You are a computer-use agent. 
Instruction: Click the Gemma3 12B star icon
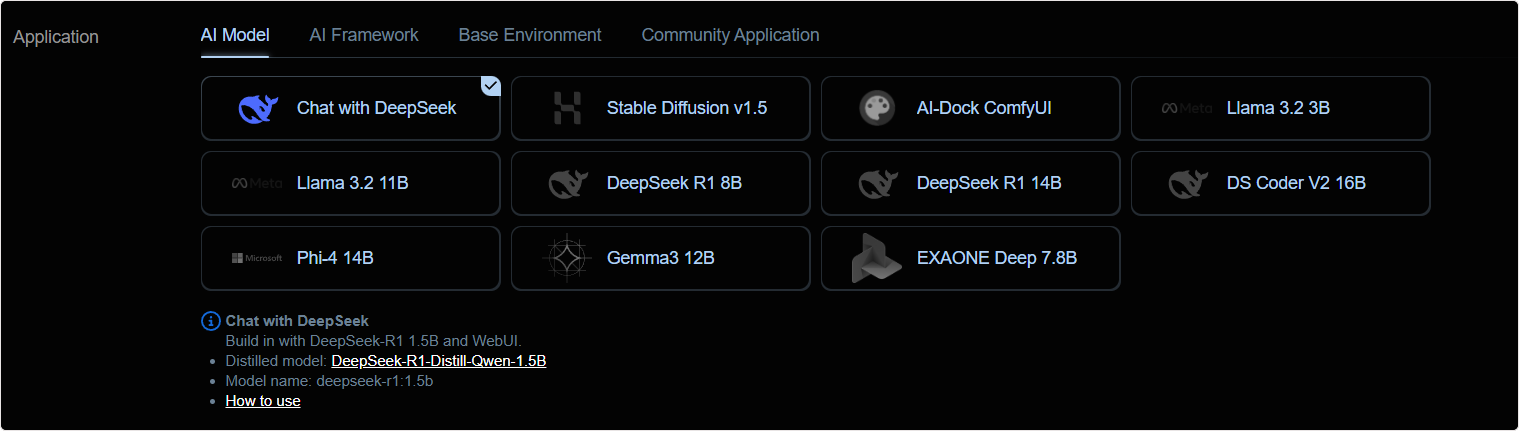(x=567, y=258)
